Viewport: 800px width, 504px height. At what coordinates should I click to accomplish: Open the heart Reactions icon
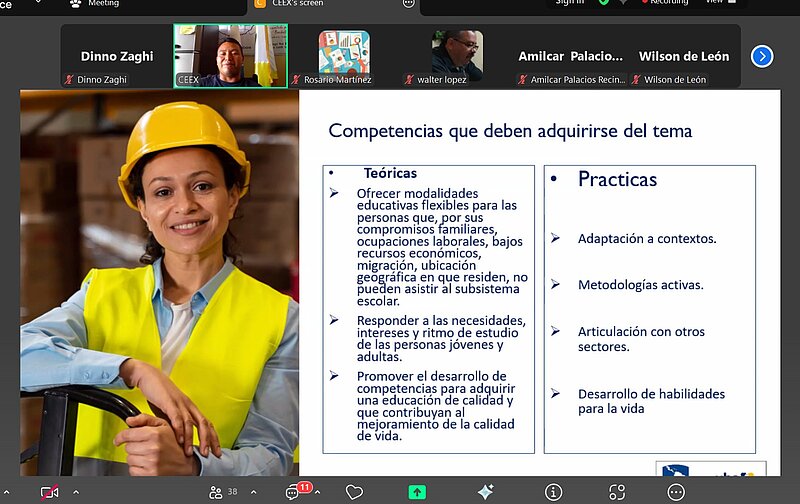(x=354, y=492)
